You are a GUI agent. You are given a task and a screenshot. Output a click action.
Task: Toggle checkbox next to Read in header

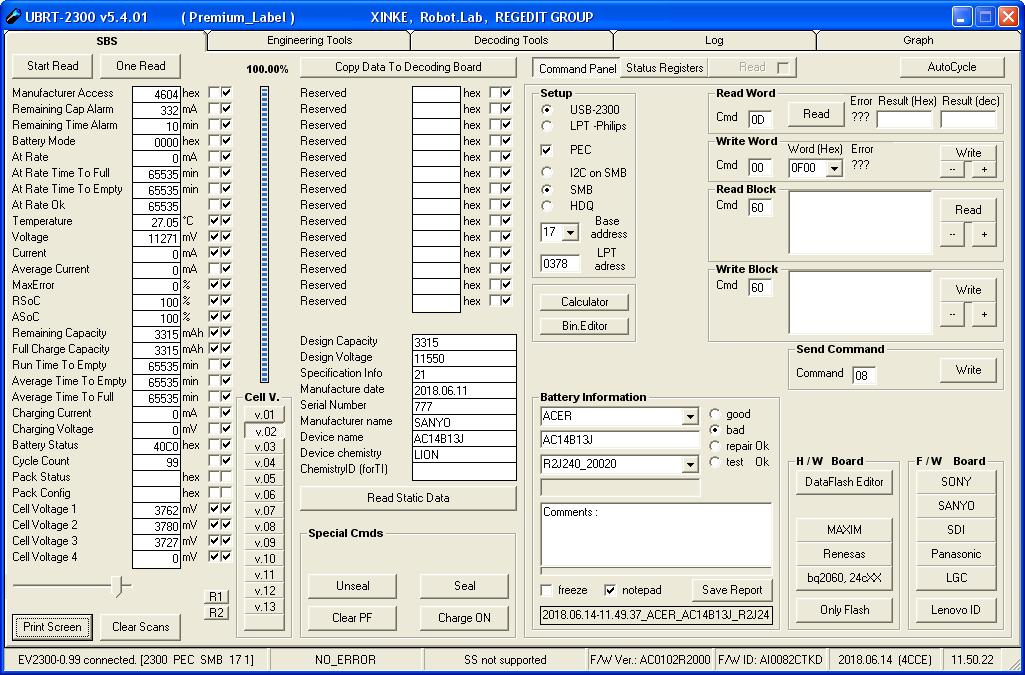click(782, 67)
